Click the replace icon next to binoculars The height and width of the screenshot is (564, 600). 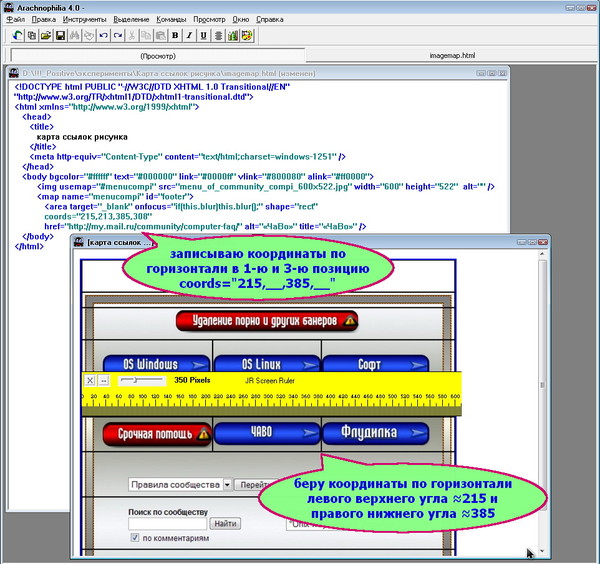coord(89,36)
